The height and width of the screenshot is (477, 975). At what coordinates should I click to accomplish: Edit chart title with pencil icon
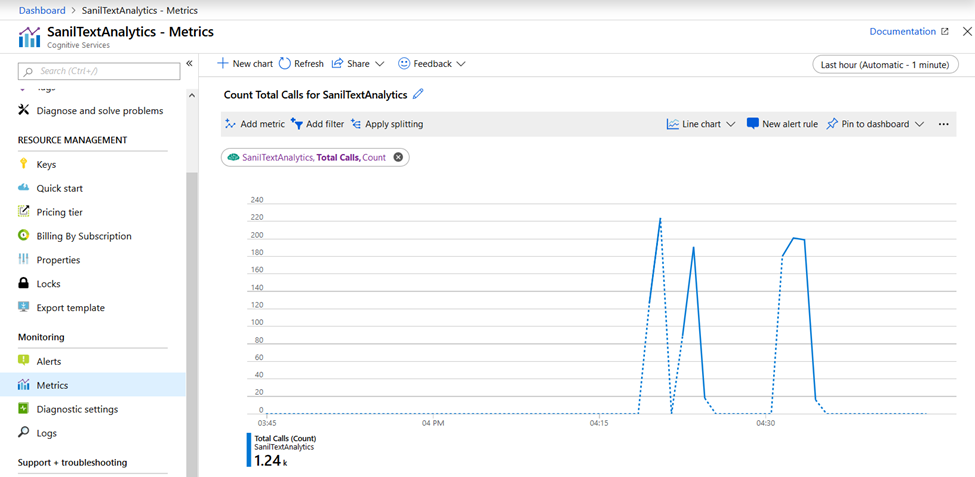(418, 95)
